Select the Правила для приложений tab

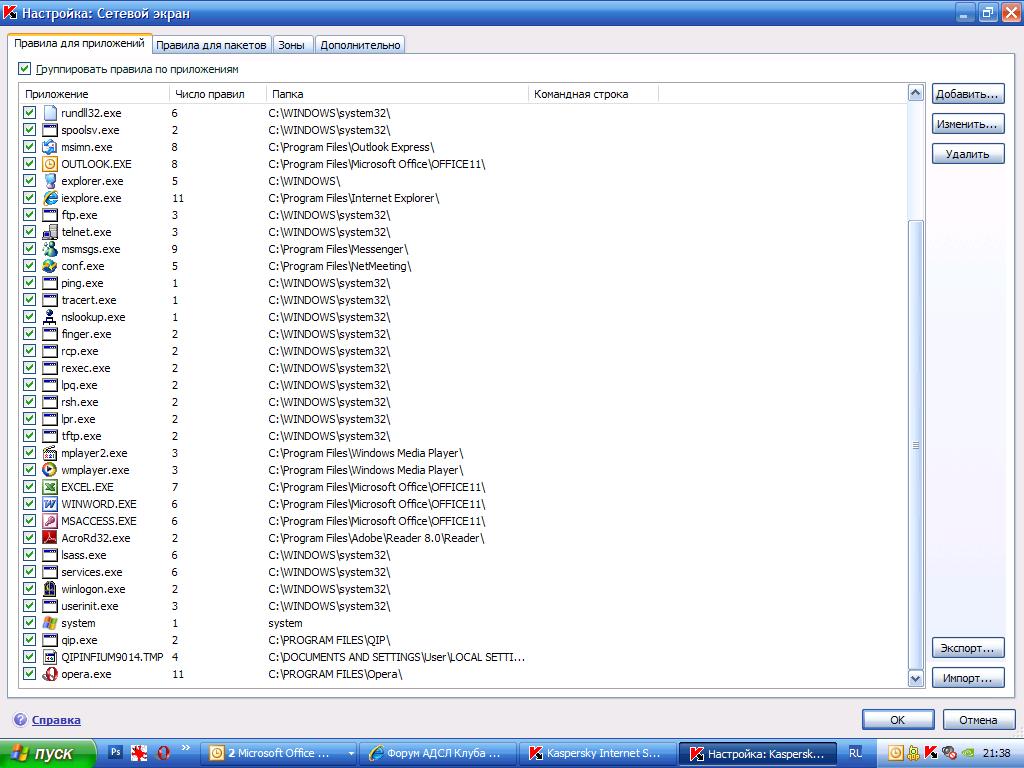point(79,43)
